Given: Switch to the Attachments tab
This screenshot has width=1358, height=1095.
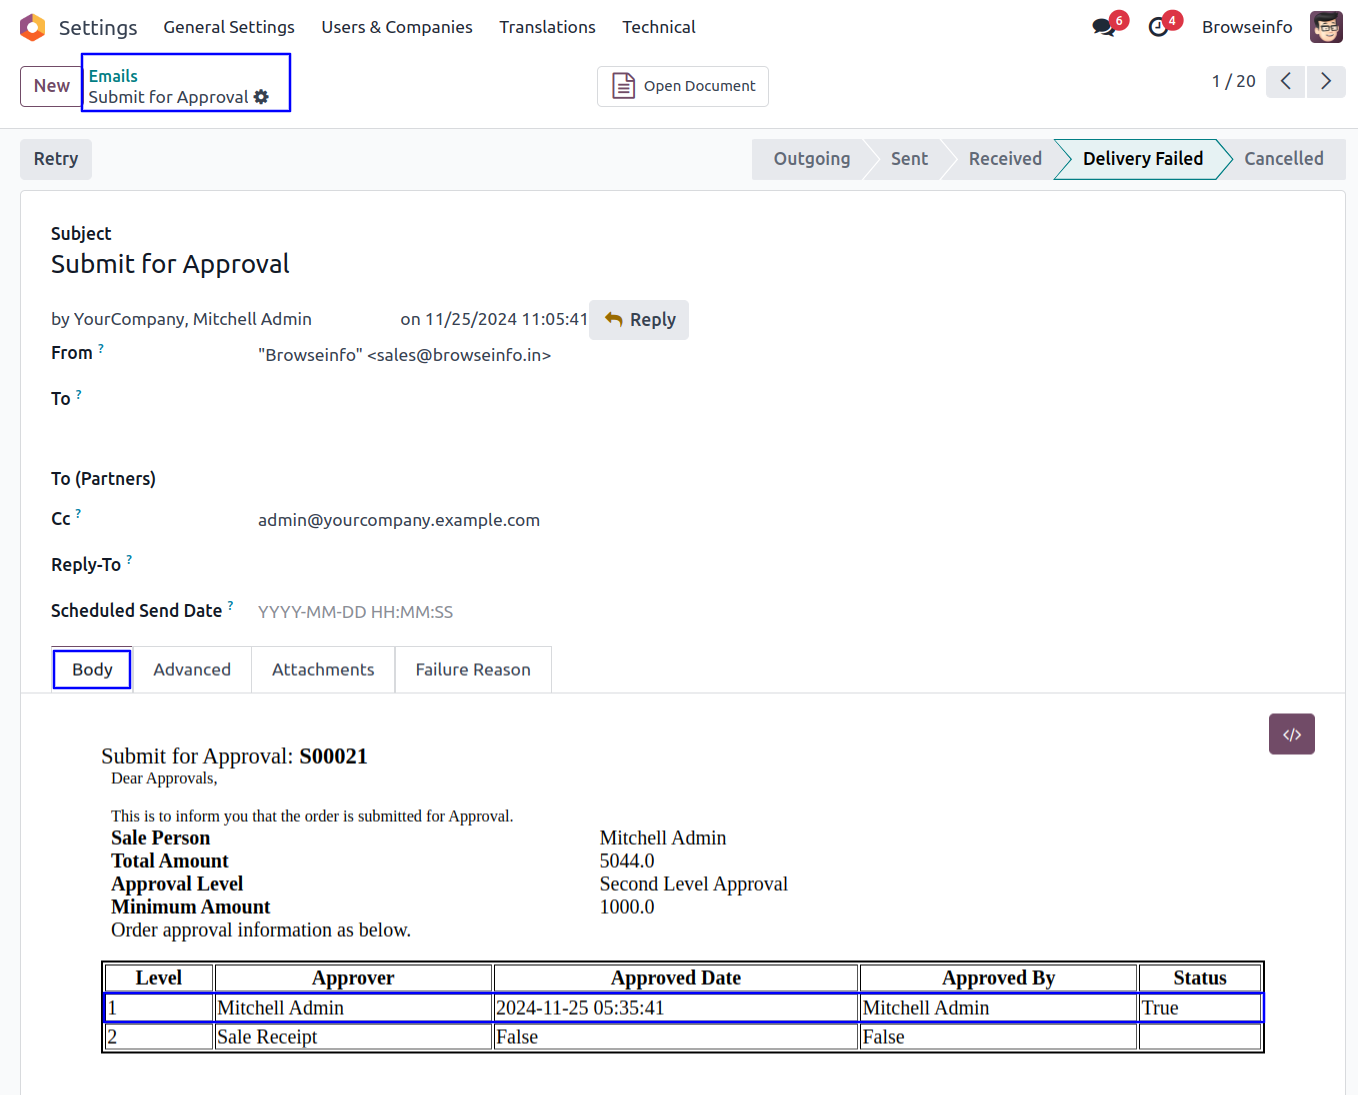Looking at the screenshot, I should point(323,670).
